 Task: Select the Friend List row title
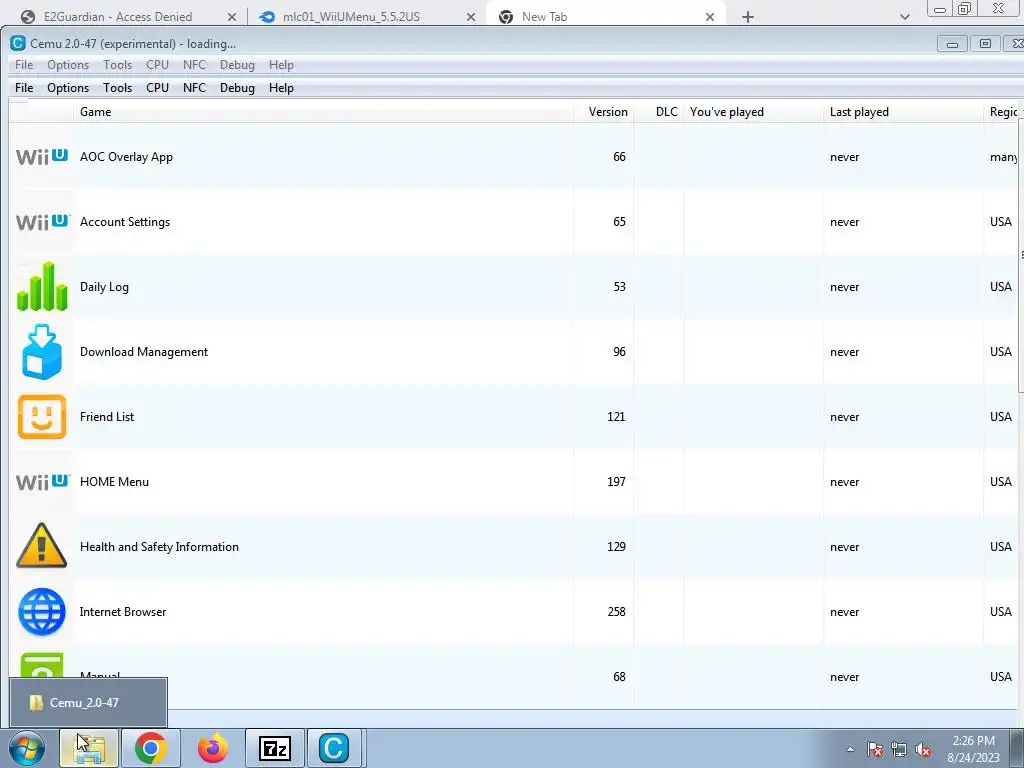(x=106, y=417)
